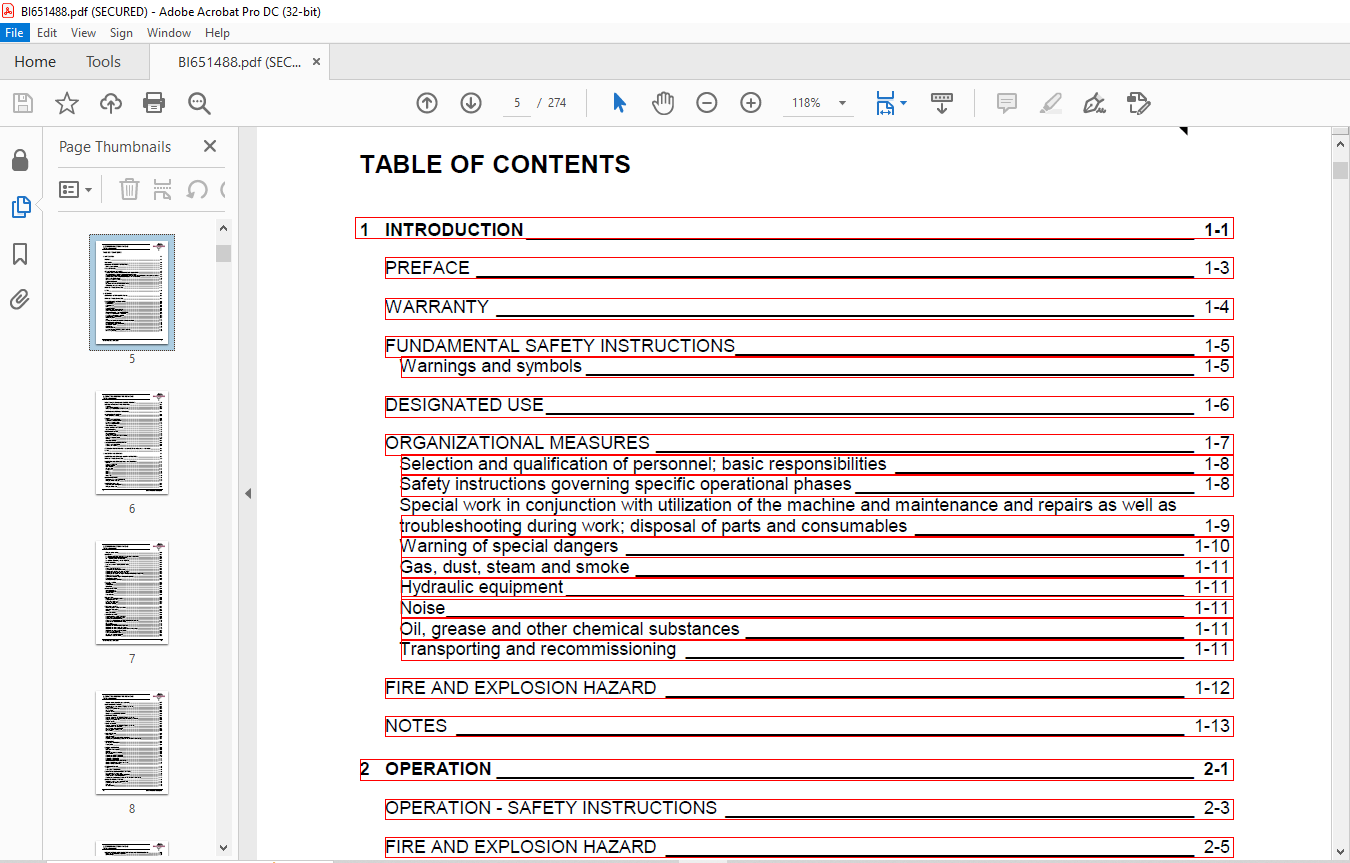Click the upload to cloud icon
This screenshot has width=1350, height=863.
[x=110, y=103]
